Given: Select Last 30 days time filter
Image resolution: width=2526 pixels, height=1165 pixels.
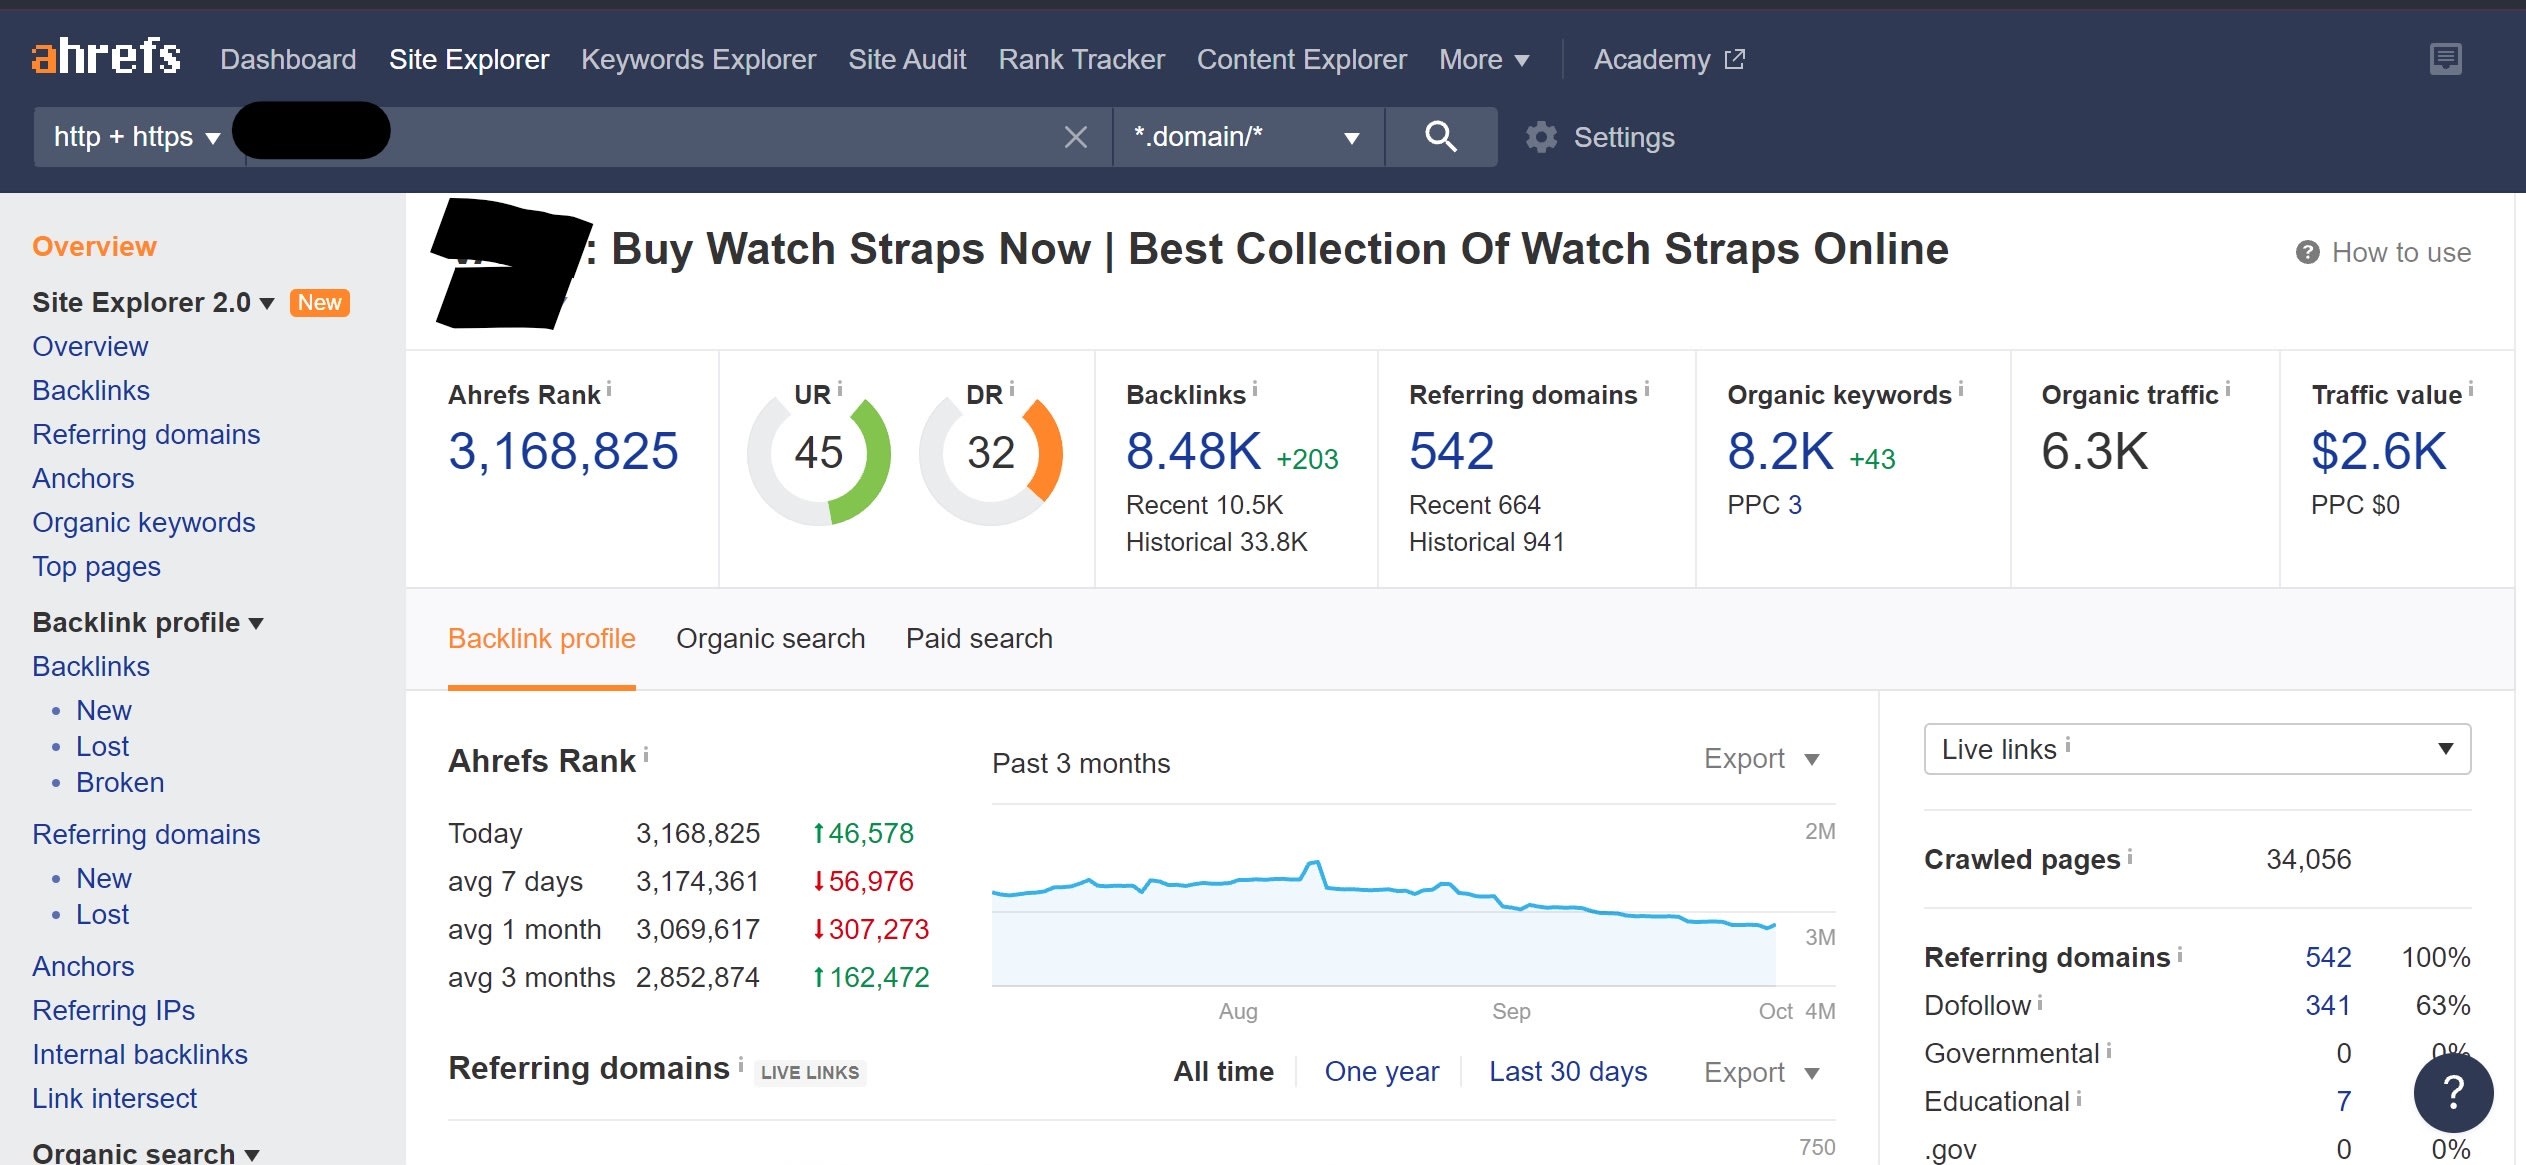Looking at the screenshot, I should tap(1567, 1070).
